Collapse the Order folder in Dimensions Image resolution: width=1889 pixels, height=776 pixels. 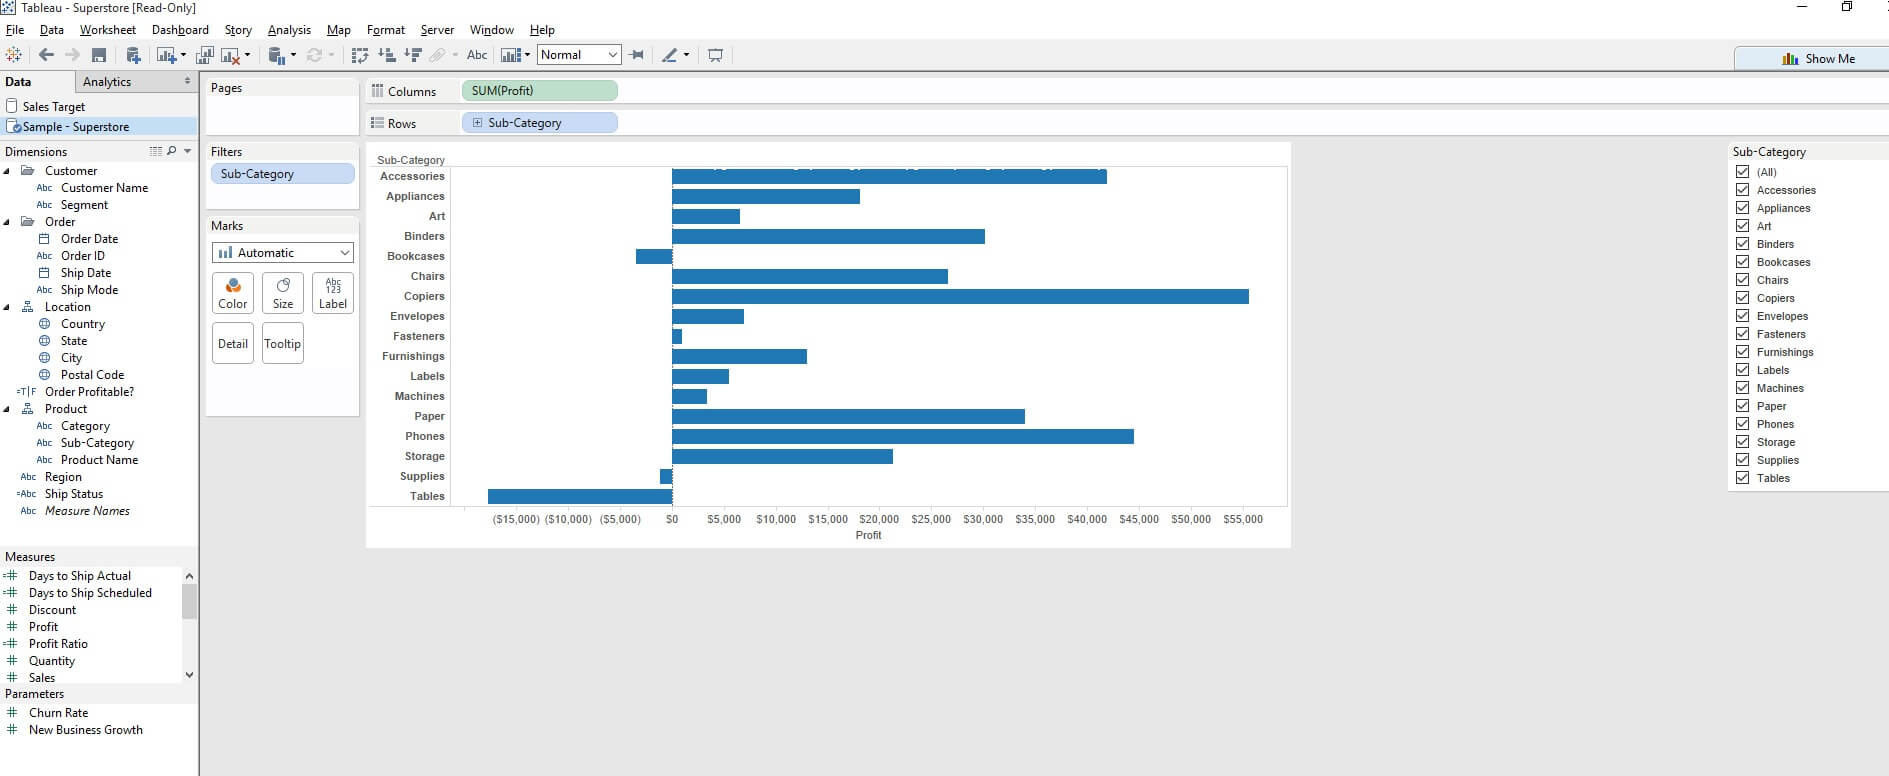point(7,222)
